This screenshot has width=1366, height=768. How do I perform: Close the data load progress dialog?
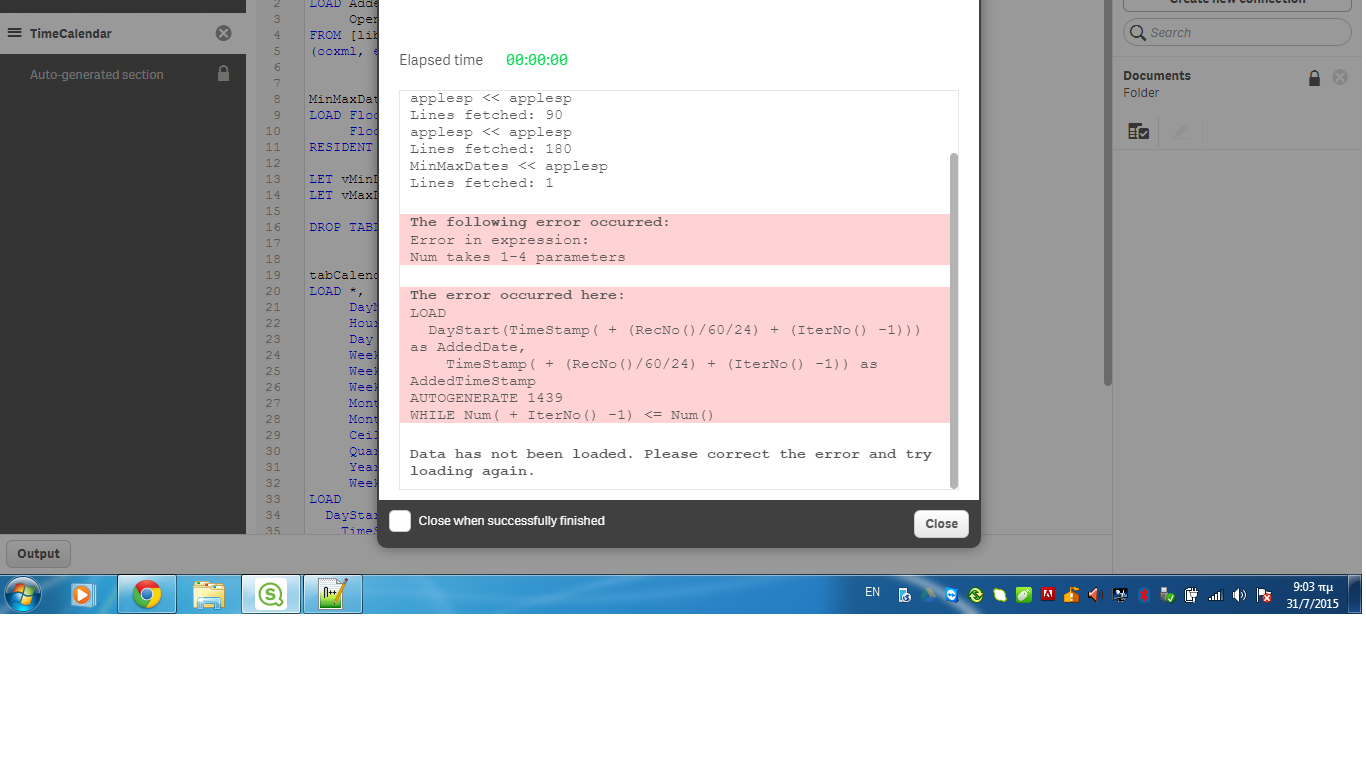click(941, 524)
